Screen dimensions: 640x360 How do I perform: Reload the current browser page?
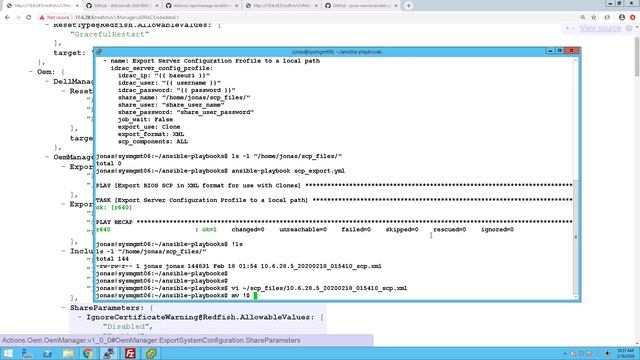pyautogui.click(x=29, y=18)
